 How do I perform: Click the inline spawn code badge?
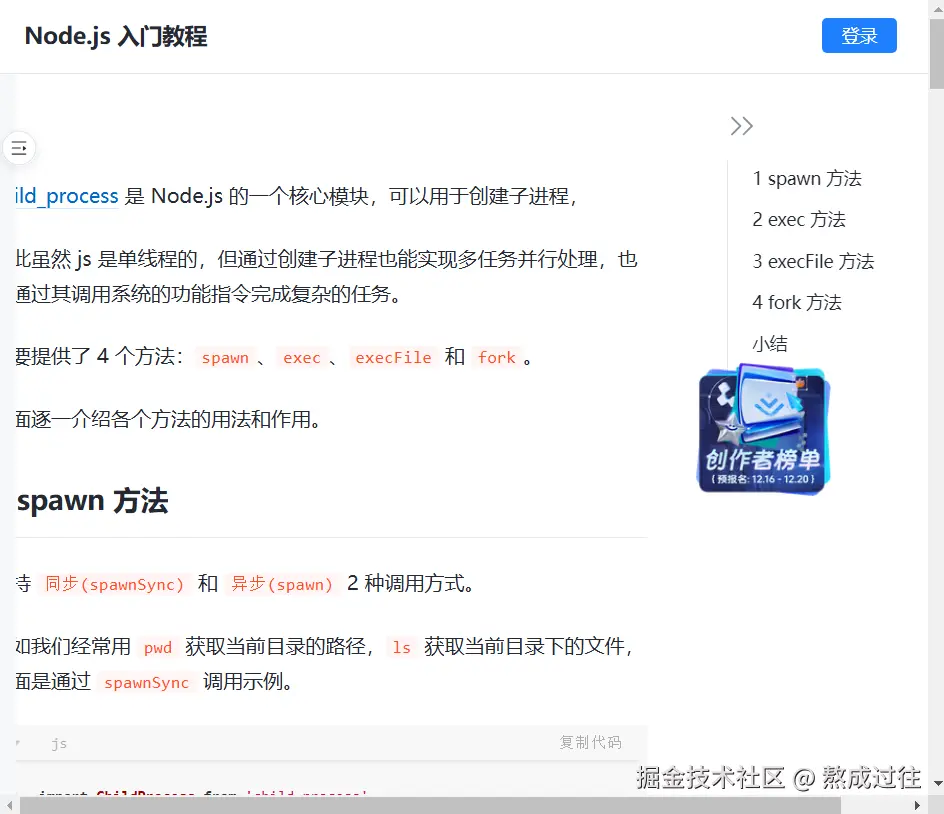point(225,358)
